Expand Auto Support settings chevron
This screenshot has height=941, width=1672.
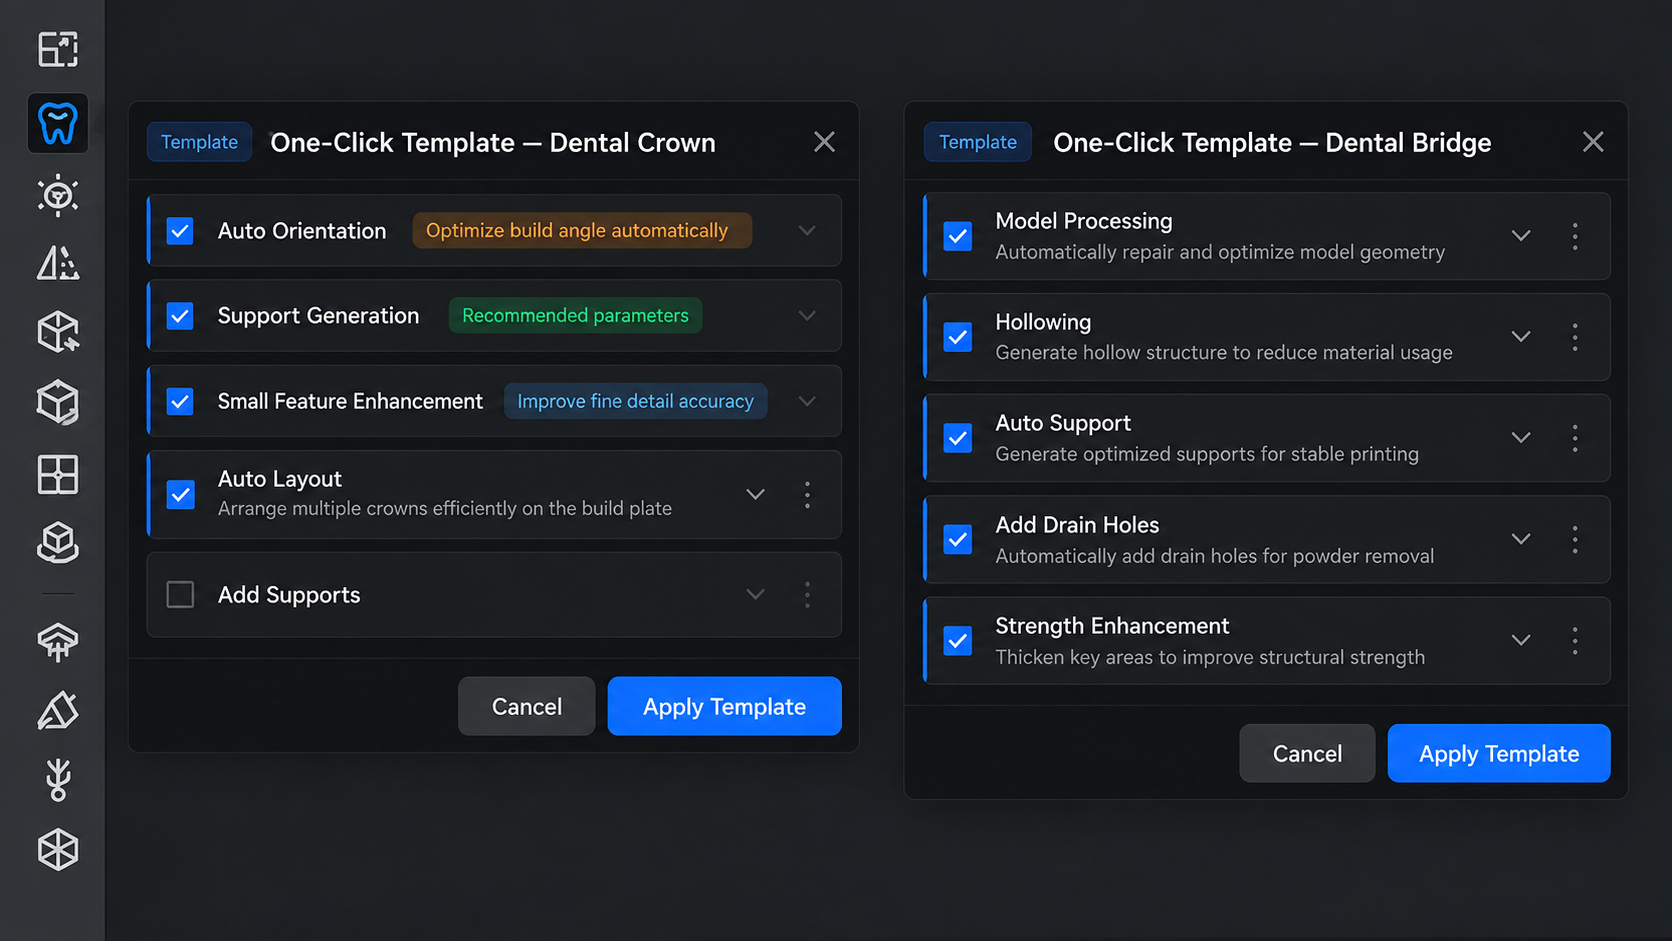(1521, 438)
